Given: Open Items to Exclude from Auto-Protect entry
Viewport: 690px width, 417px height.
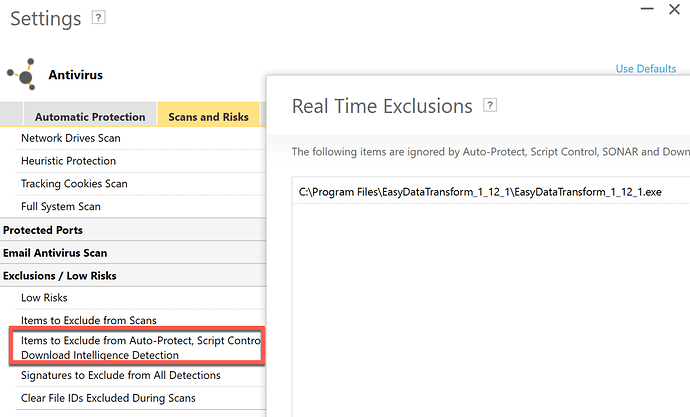Looking at the screenshot, I should [x=137, y=347].
